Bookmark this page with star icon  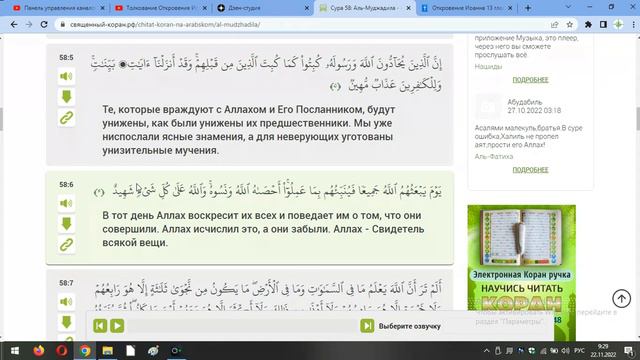[x=569, y=24]
